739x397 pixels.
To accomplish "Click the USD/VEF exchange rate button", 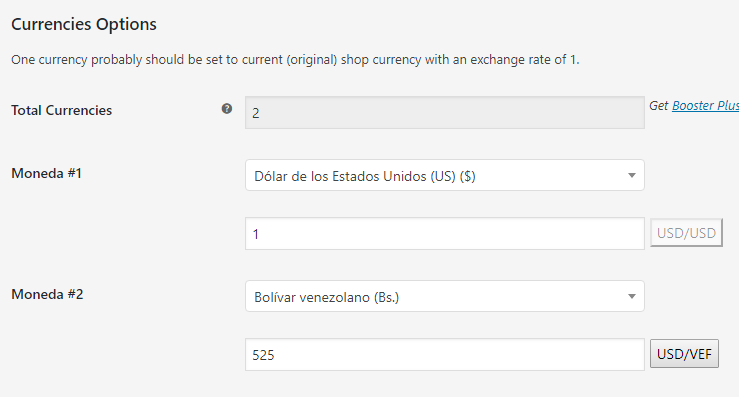I will [684, 354].
